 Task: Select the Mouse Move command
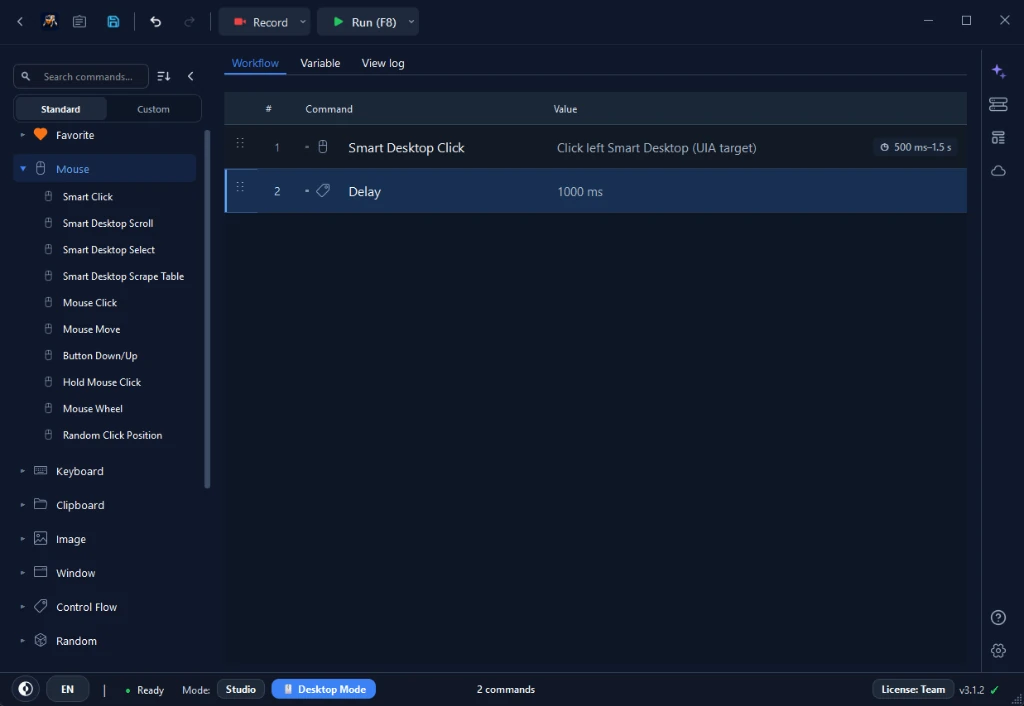91,329
